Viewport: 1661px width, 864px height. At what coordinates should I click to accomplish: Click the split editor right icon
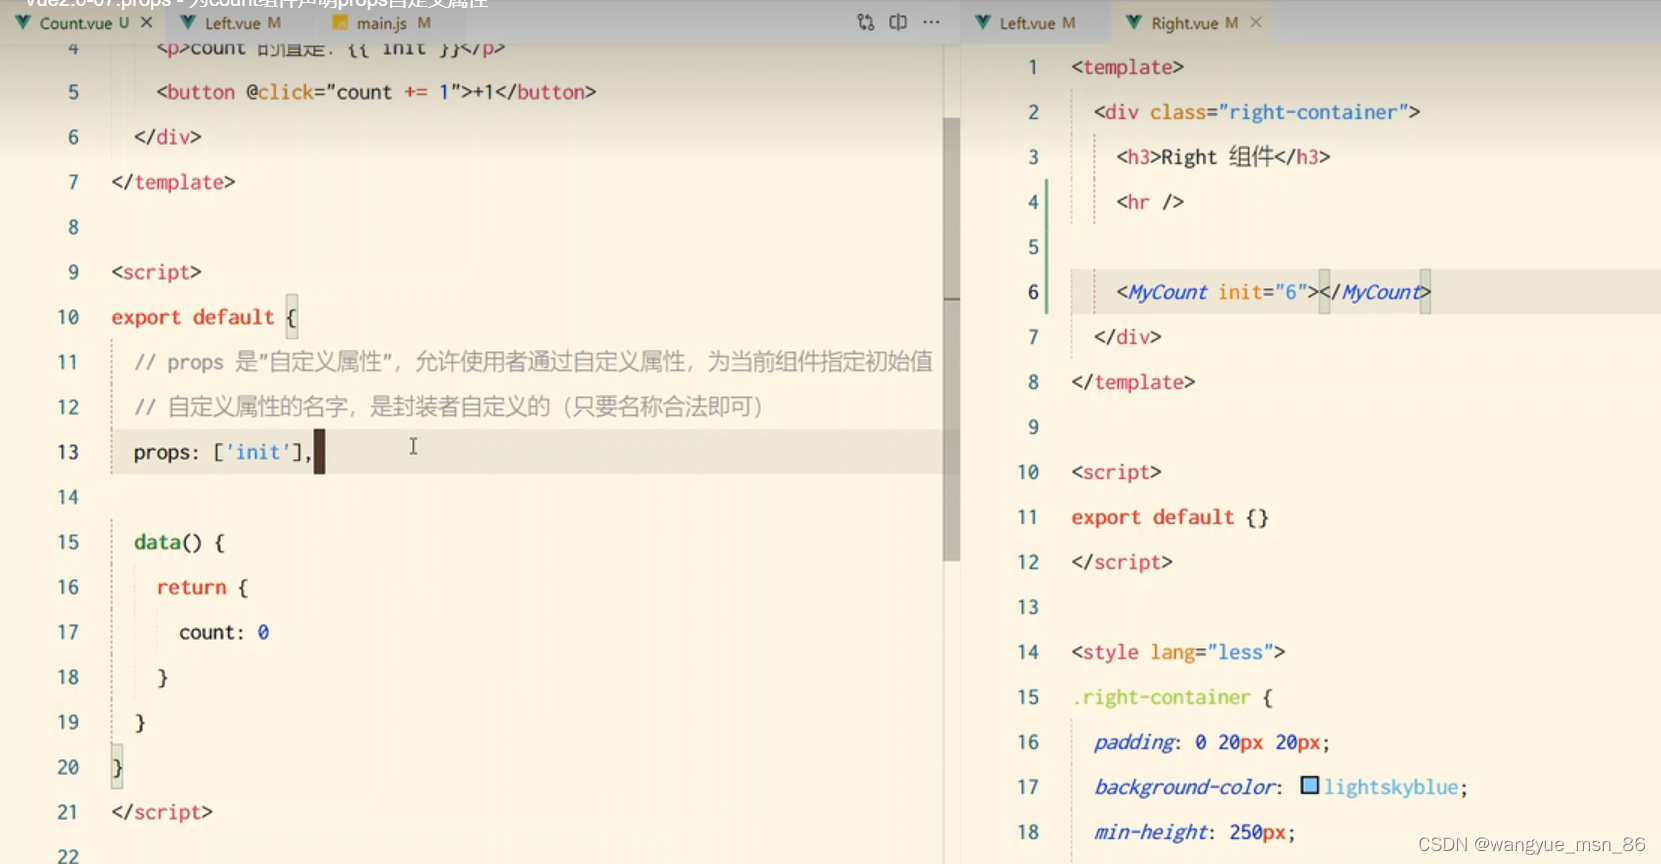pyautogui.click(x=898, y=22)
